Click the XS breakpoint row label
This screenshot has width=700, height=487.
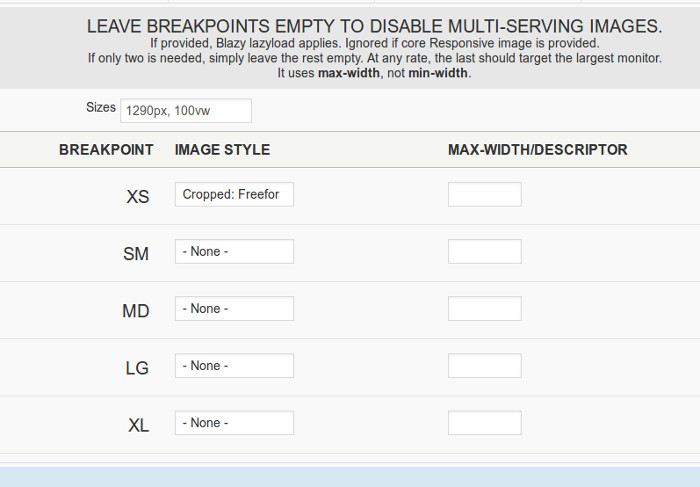[138, 197]
